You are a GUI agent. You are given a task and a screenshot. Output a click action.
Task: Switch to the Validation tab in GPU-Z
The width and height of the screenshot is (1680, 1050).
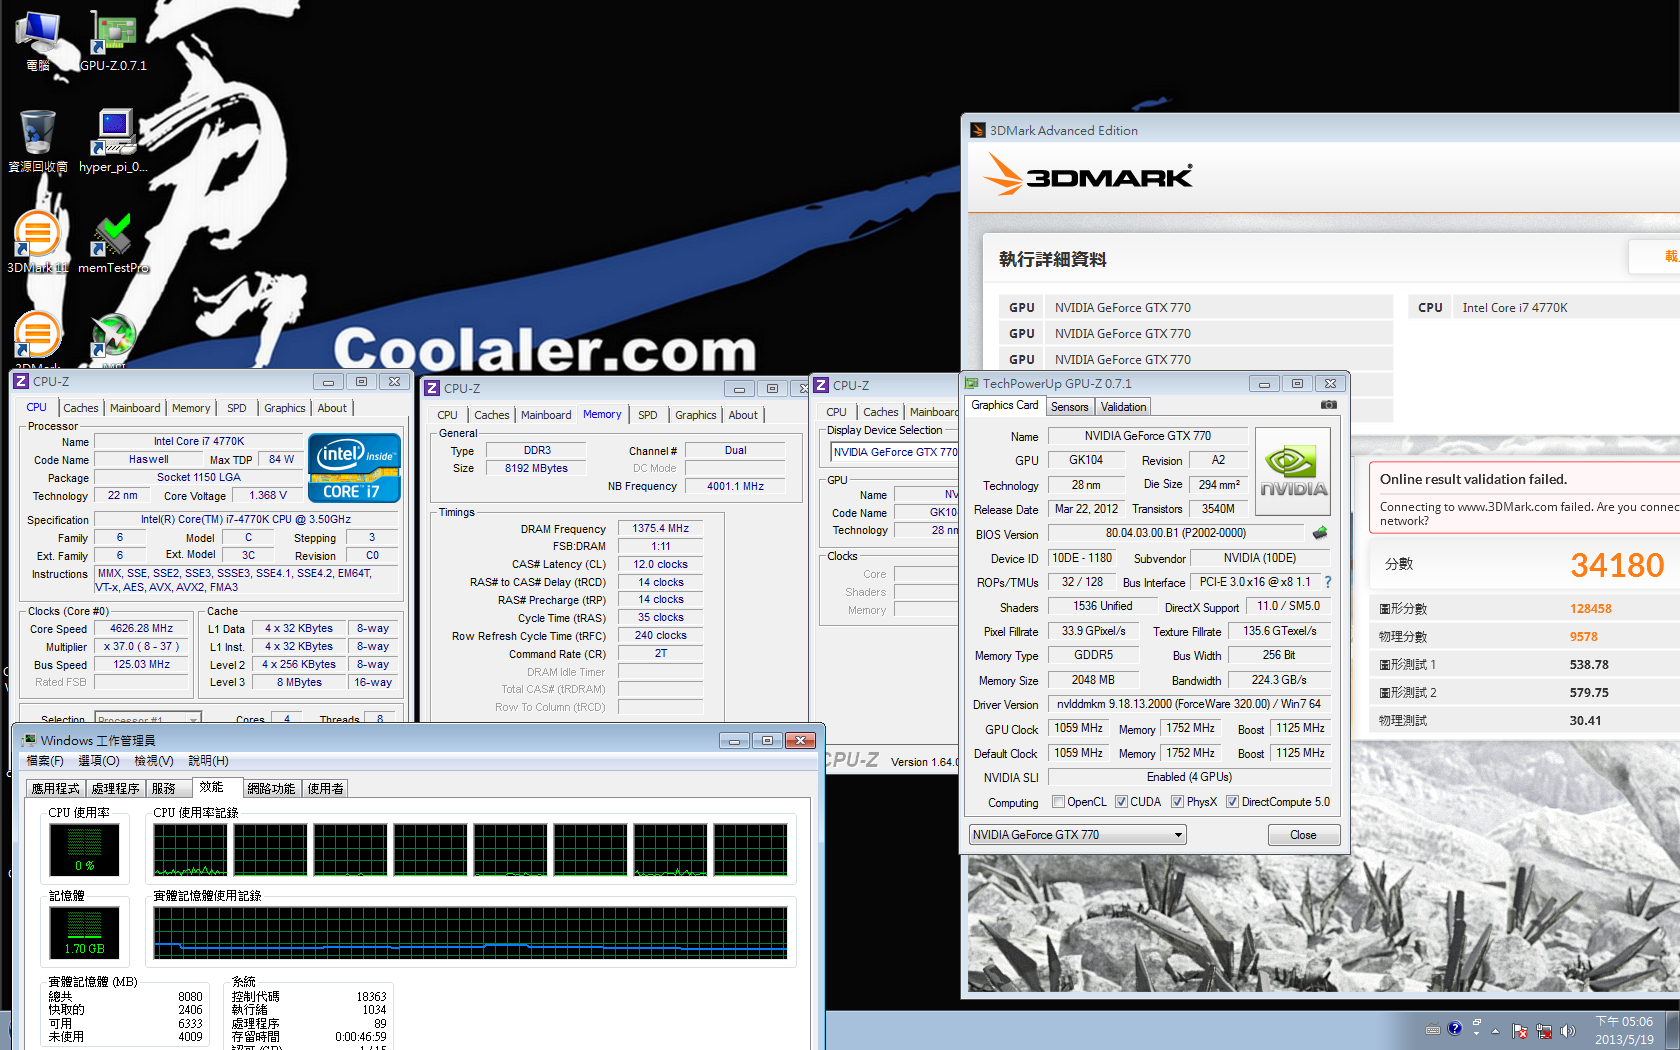1123,407
